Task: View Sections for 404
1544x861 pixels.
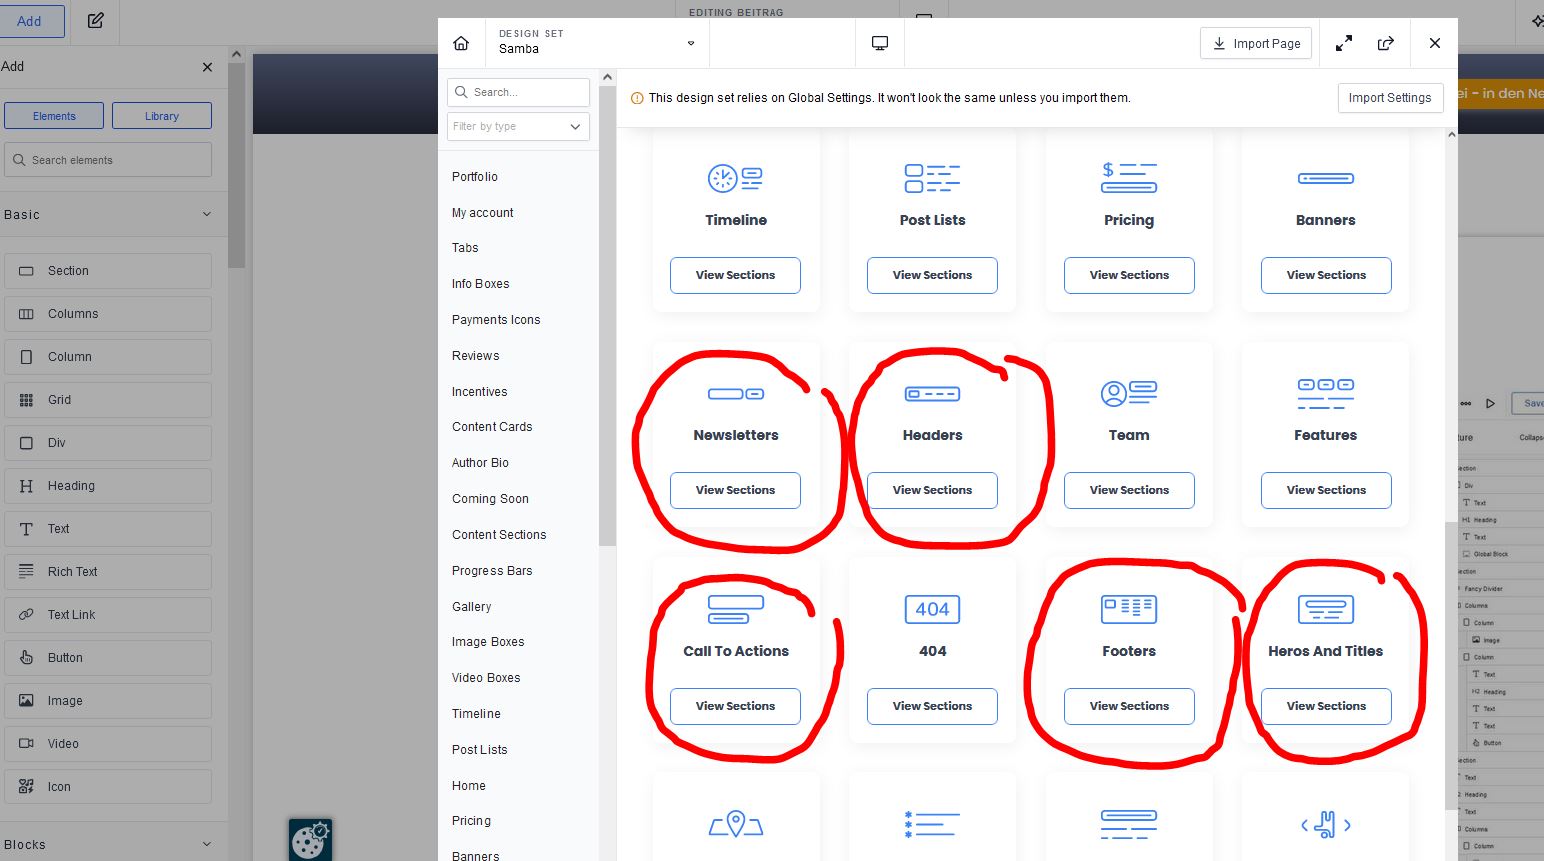Action: point(932,706)
